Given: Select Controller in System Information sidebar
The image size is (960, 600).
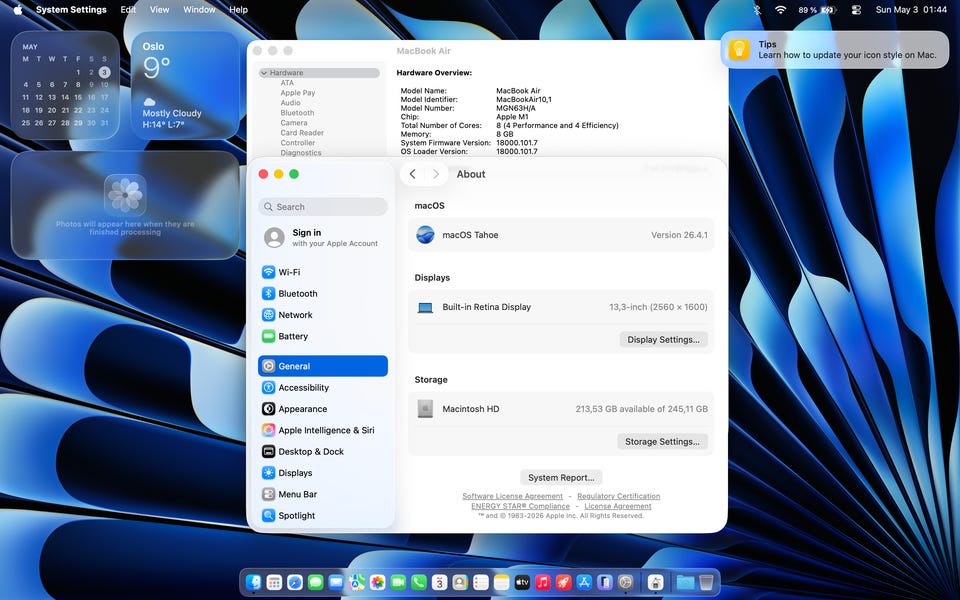Looking at the screenshot, I should (x=298, y=143).
